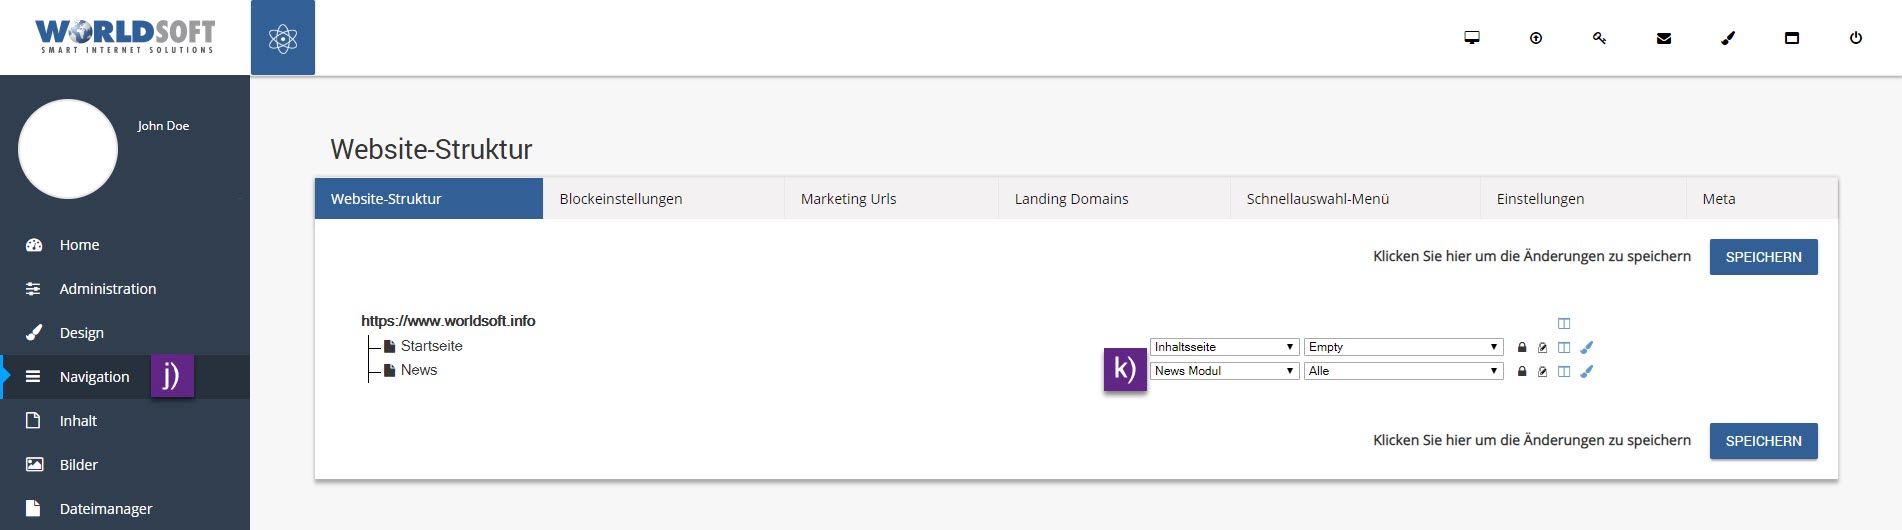
Task: Click the window icon in top bar
Action: (x=1792, y=38)
